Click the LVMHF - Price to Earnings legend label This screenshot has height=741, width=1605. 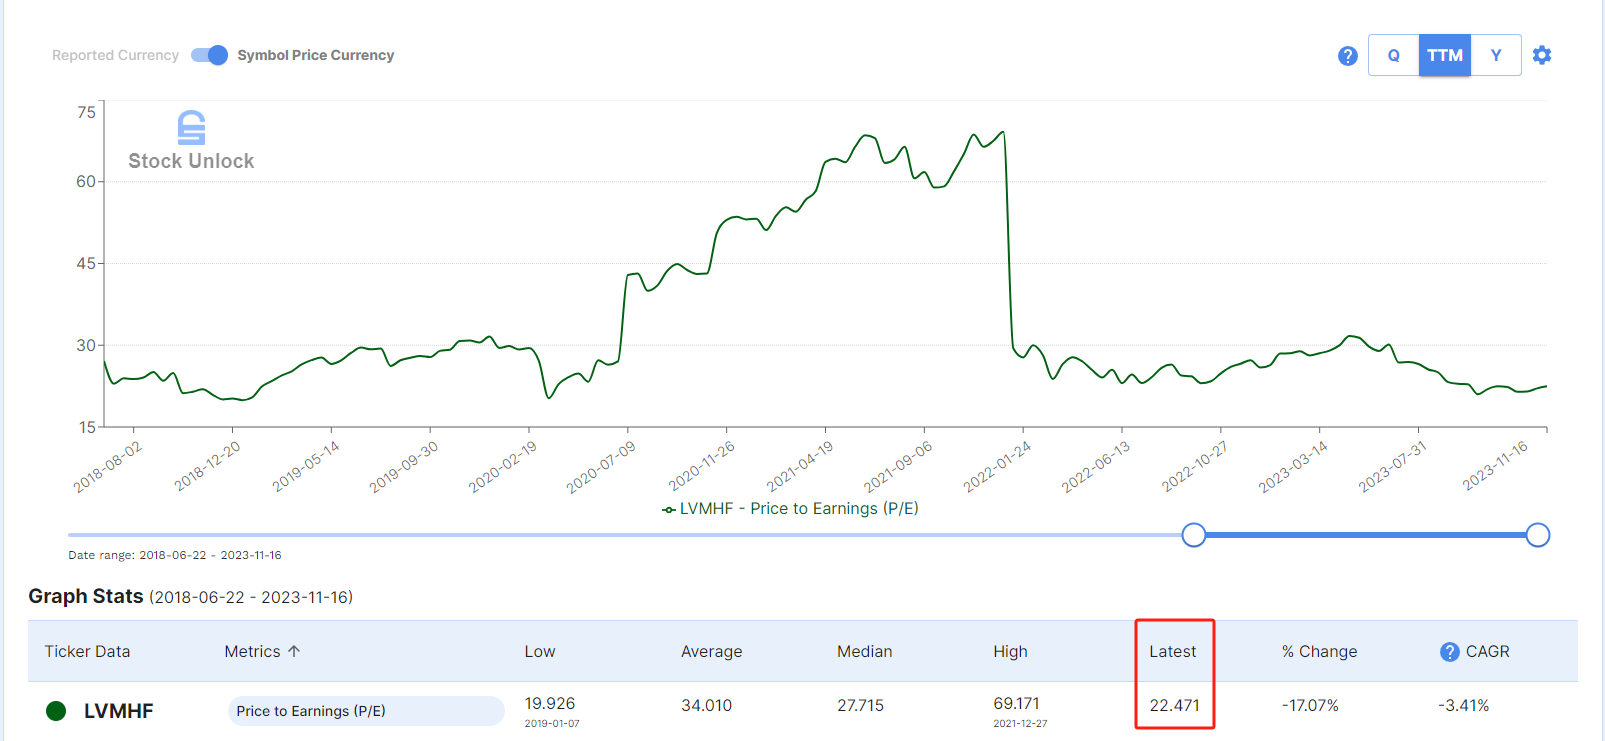799,509
